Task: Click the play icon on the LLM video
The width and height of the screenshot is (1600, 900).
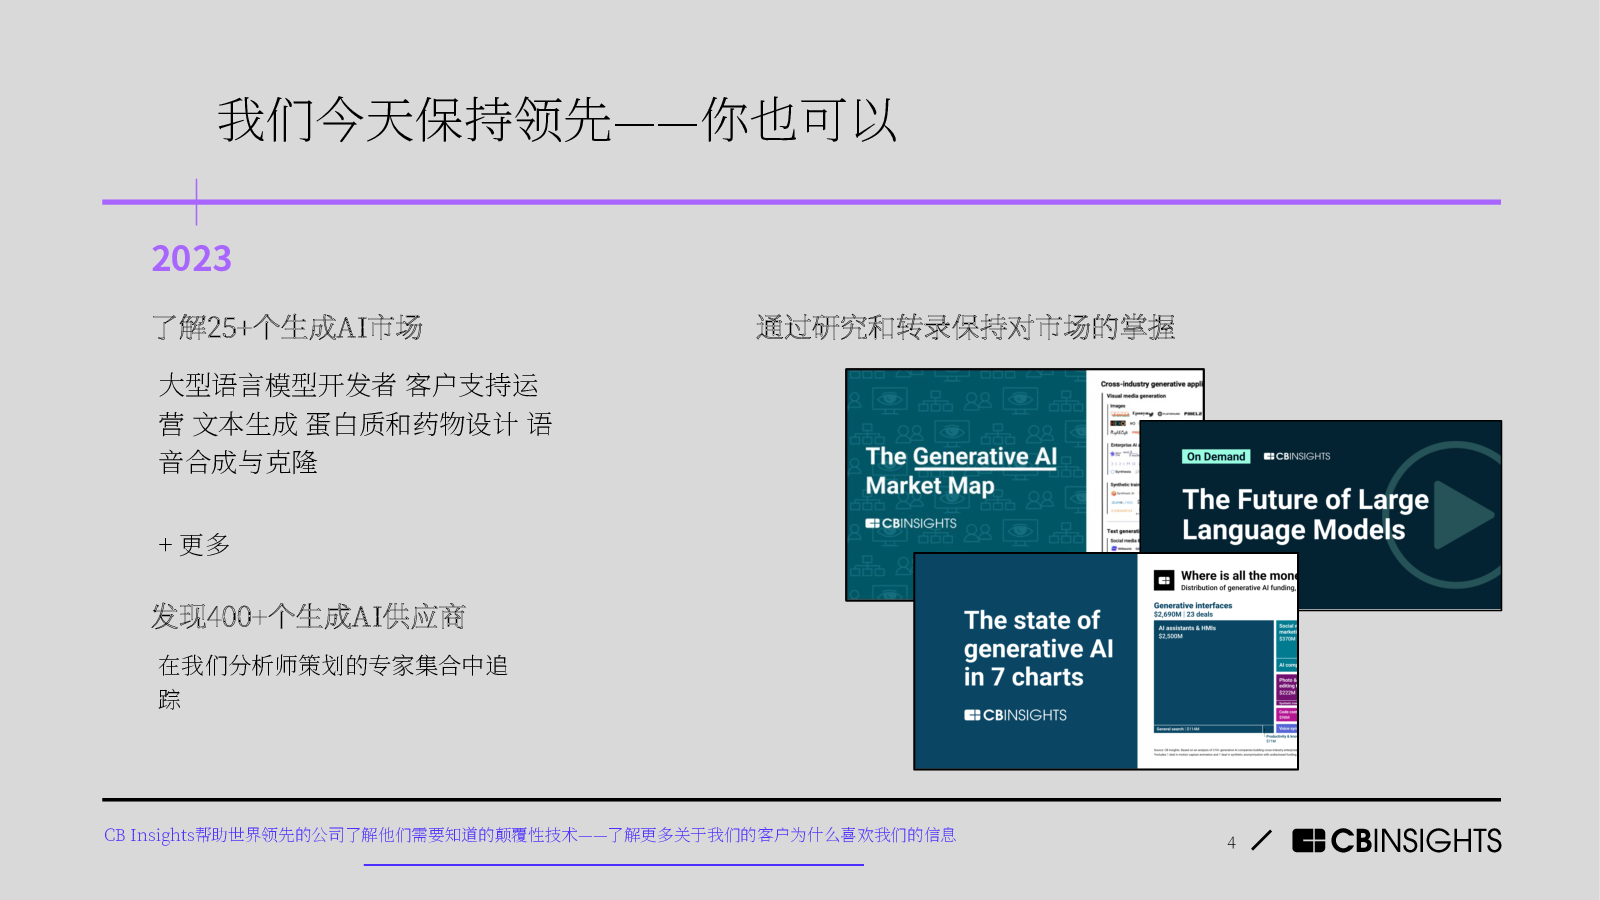Action: (x=1462, y=515)
